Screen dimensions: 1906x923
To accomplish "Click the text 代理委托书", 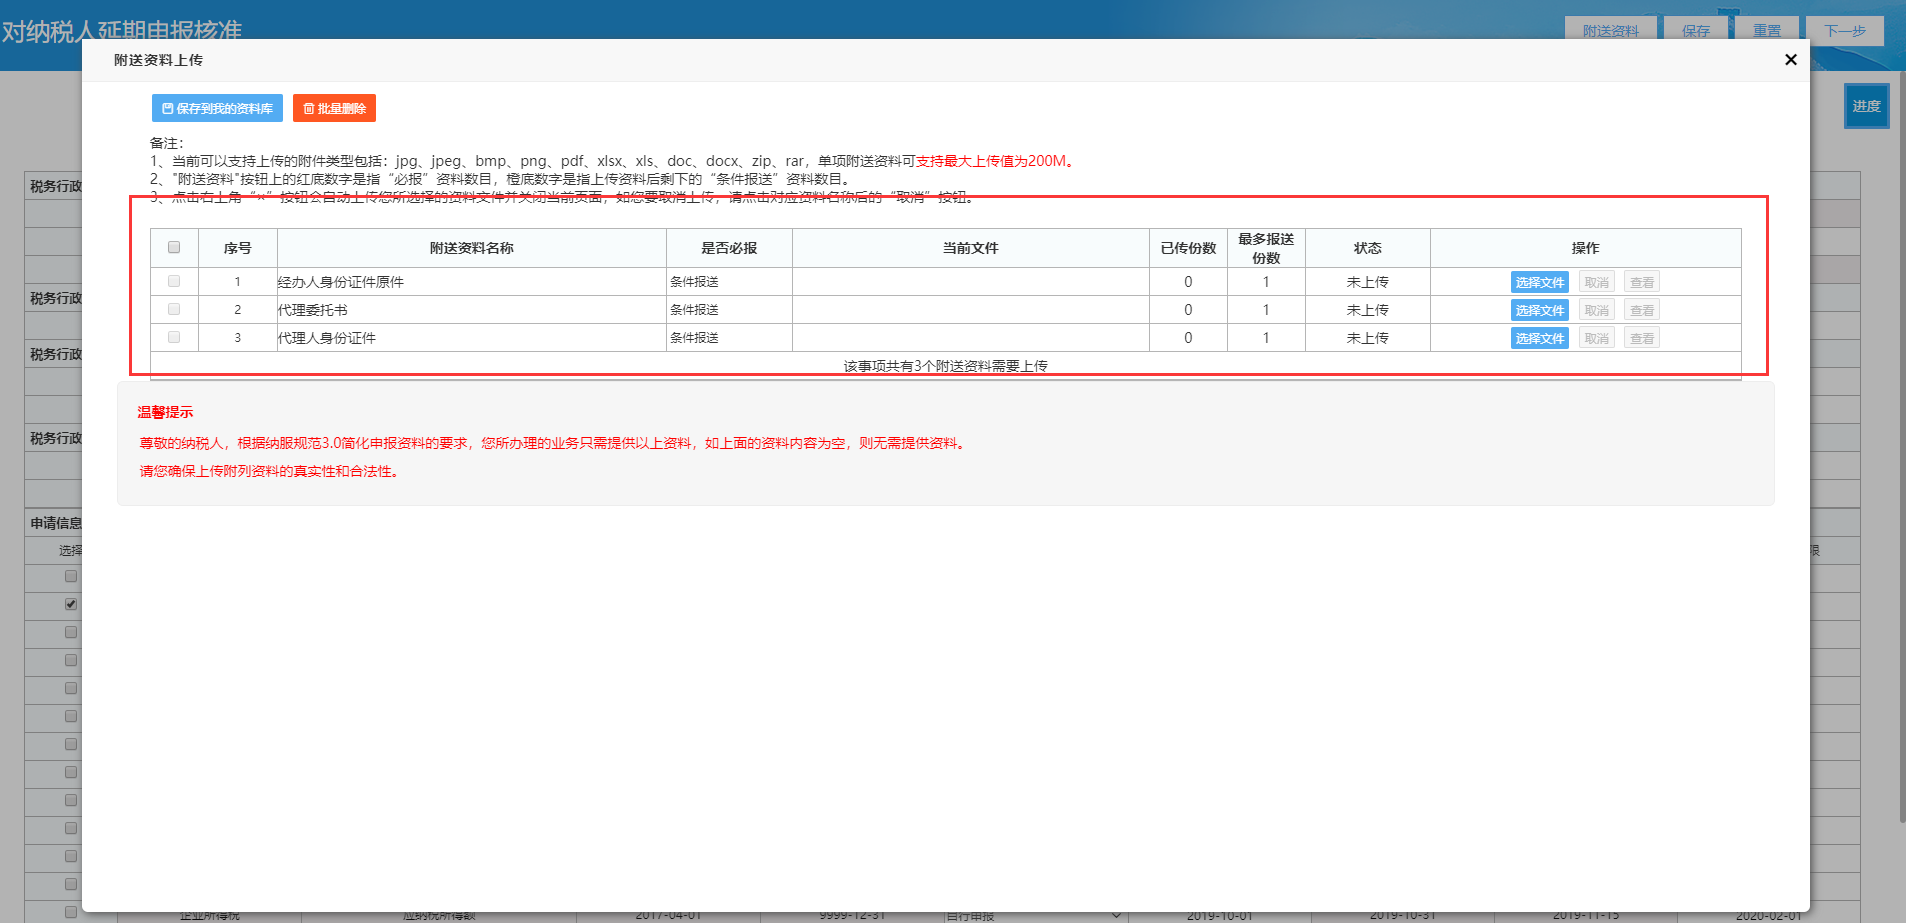I will click(313, 310).
